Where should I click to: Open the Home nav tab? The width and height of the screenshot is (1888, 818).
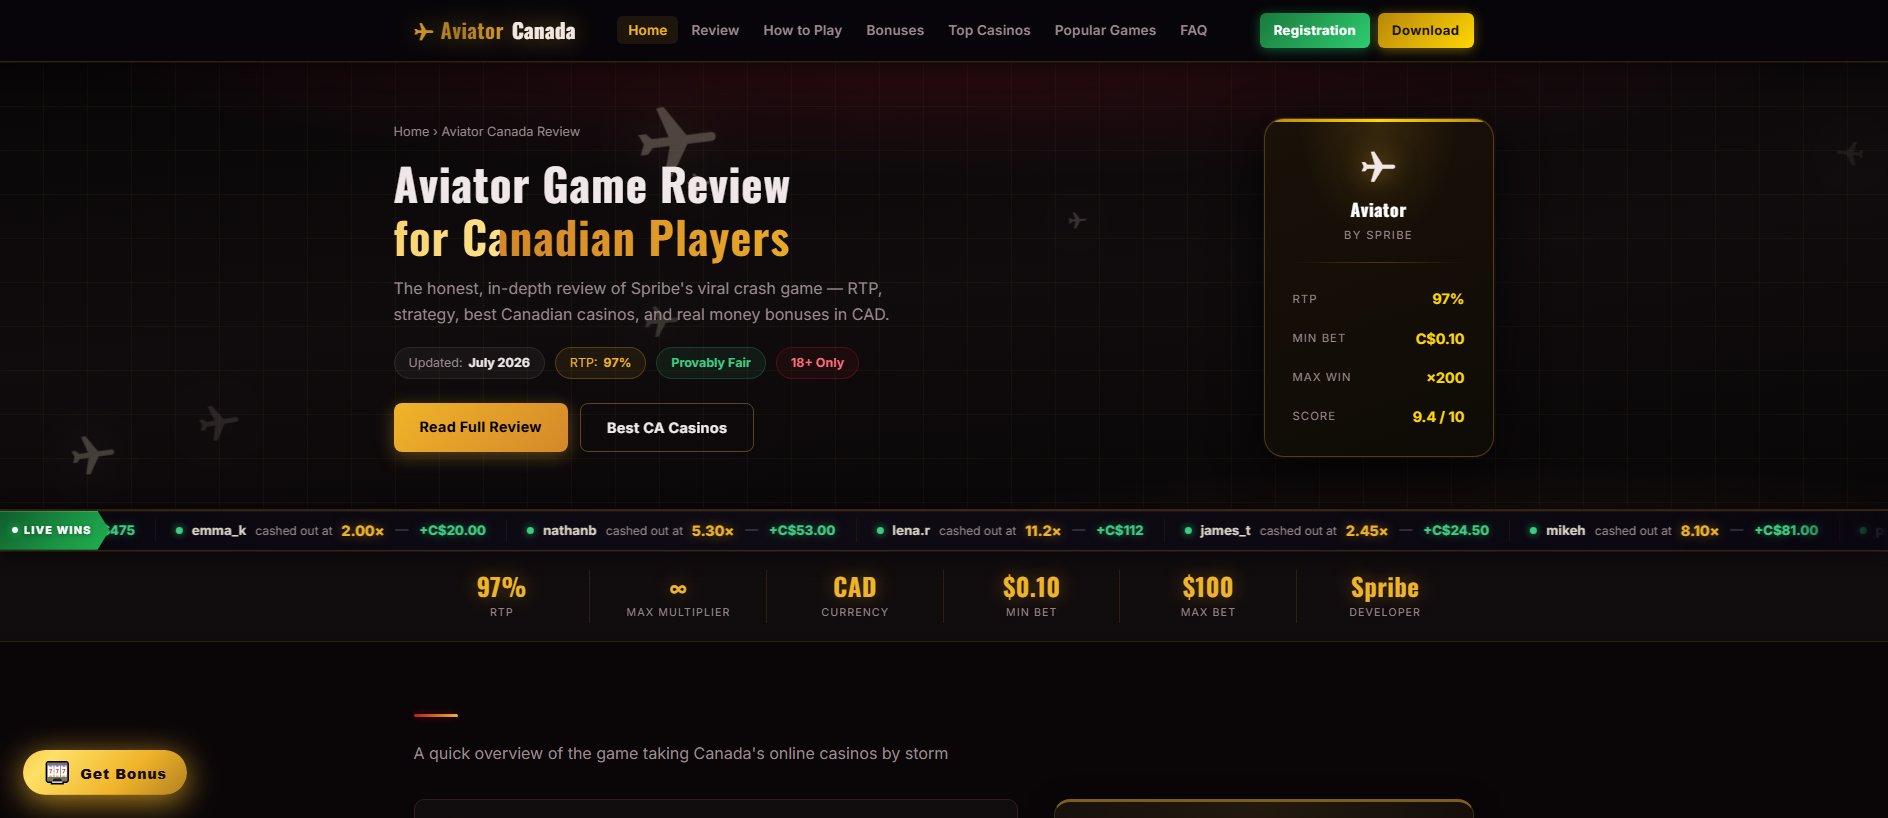tap(647, 30)
